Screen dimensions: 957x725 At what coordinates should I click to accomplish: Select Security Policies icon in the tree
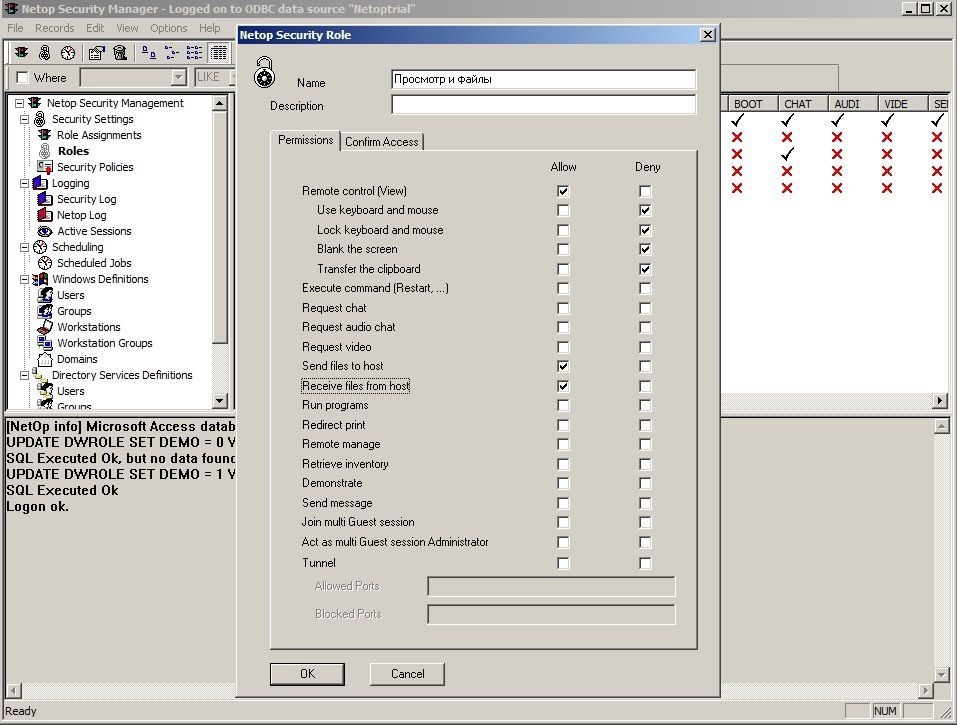click(45, 167)
